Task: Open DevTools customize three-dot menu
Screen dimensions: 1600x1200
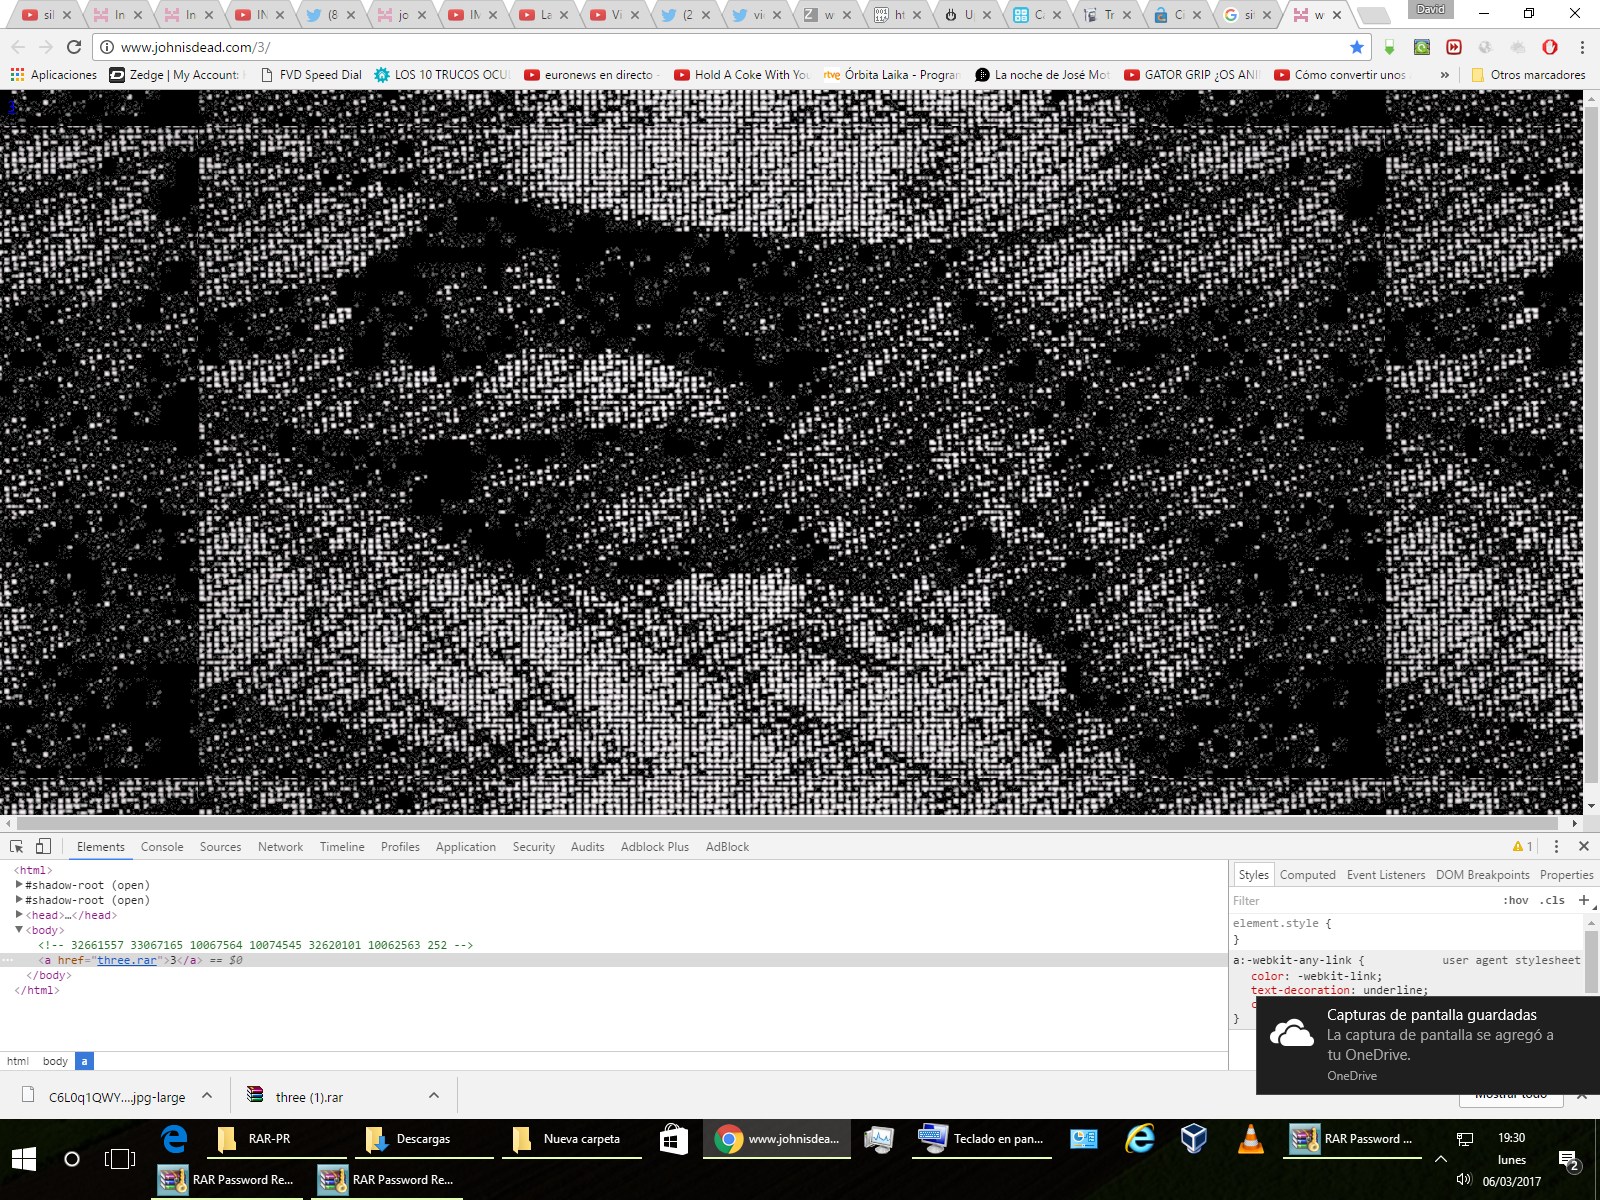Action: [x=1556, y=846]
